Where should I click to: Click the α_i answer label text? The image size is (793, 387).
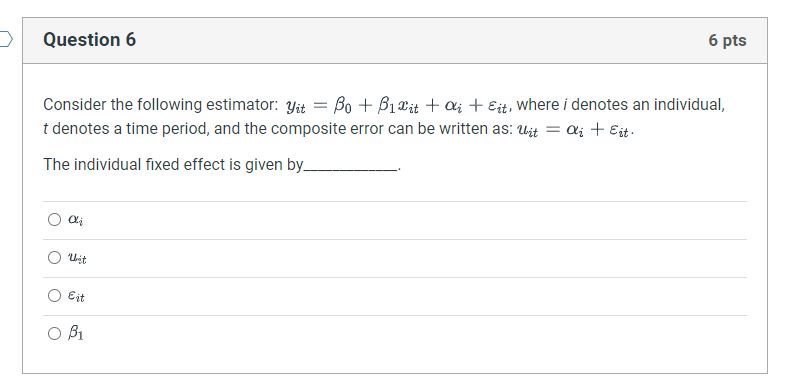click(x=75, y=220)
